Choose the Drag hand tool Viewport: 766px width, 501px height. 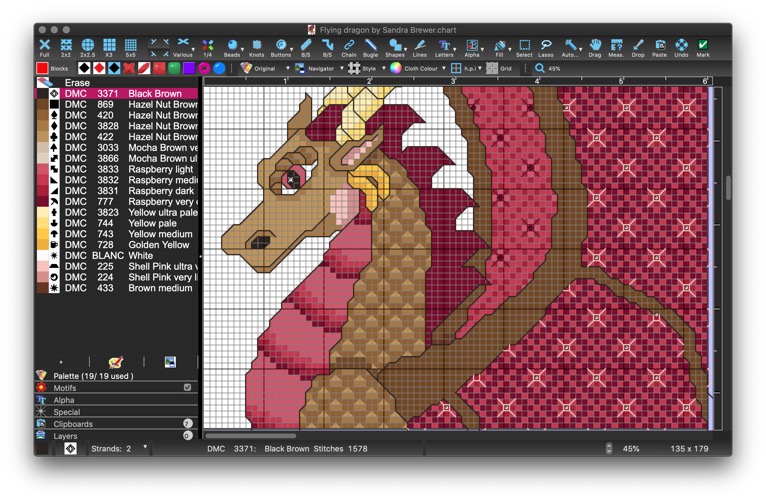595,47
